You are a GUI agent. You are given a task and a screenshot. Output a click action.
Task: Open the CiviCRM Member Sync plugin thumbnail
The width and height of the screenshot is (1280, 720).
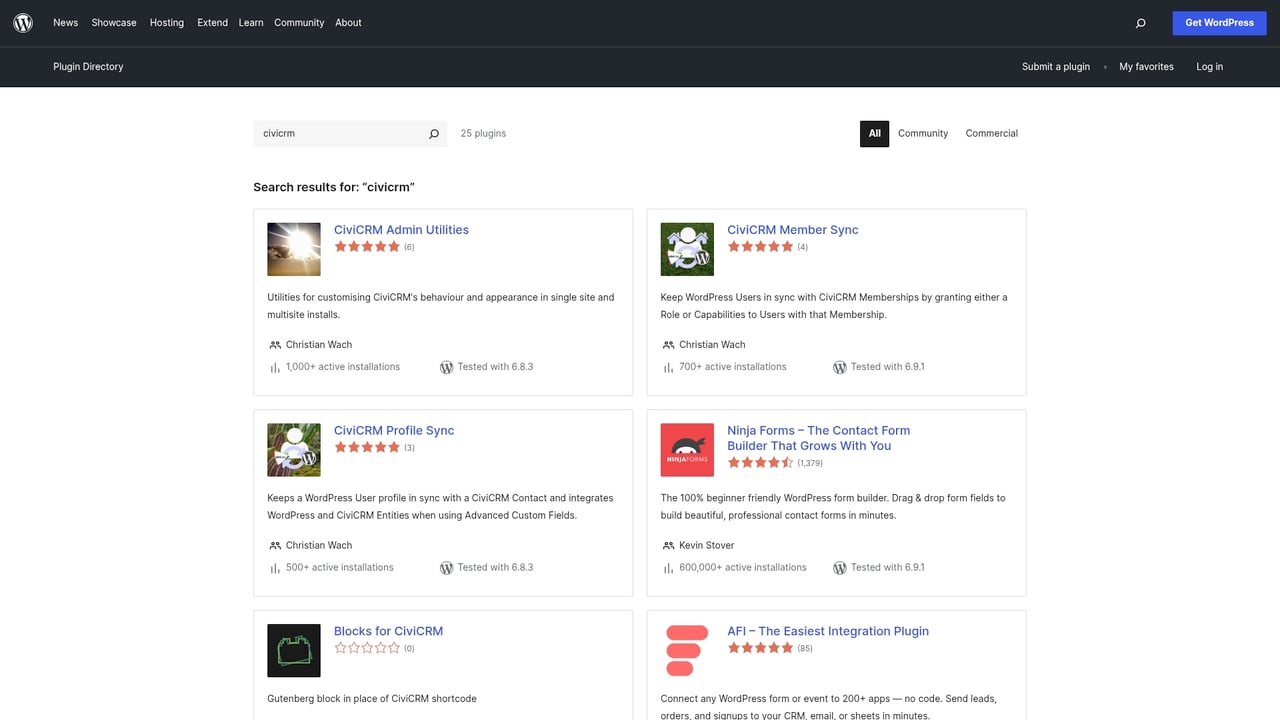[687, 249]
